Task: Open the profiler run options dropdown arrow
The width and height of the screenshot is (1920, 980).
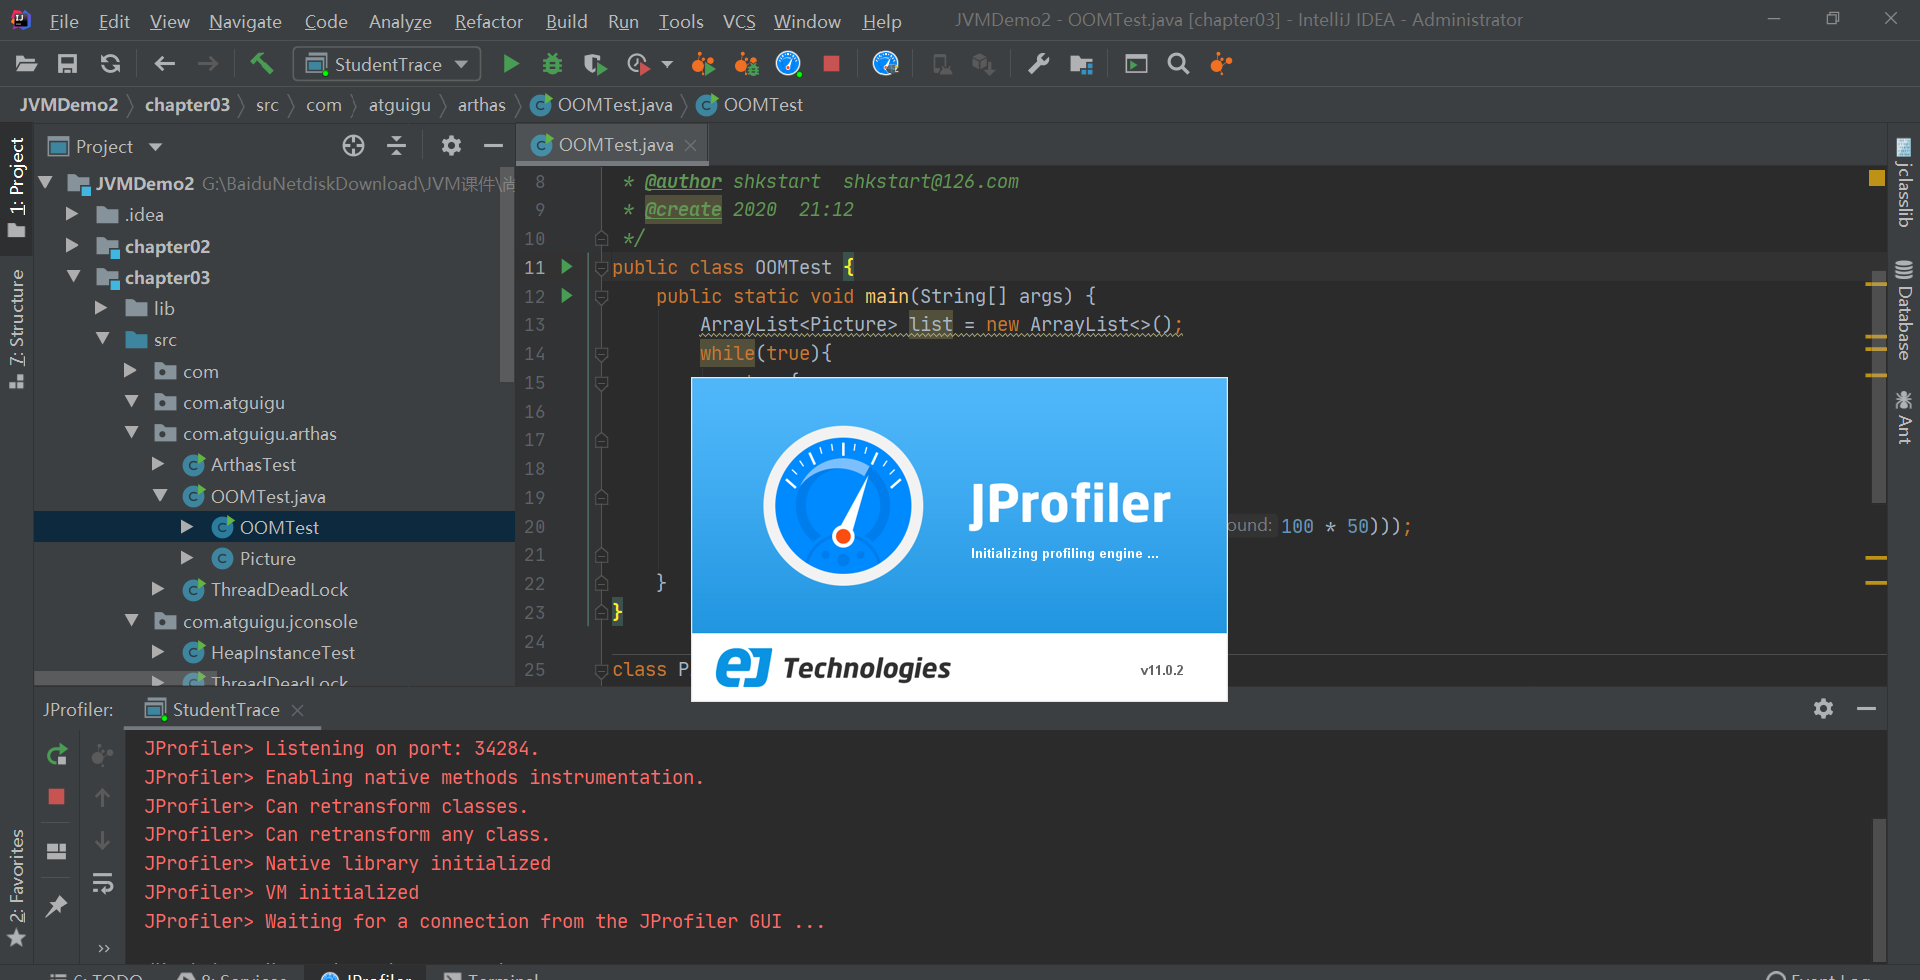Action: tap(667, 65)
